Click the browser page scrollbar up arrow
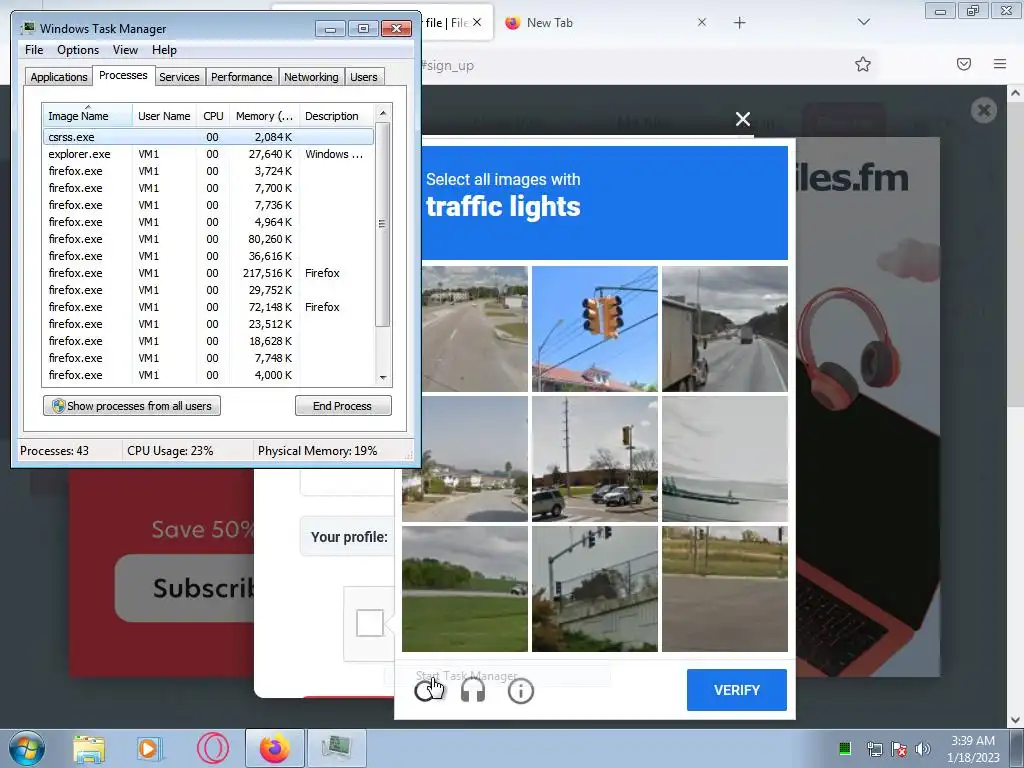 point(1016,93)
